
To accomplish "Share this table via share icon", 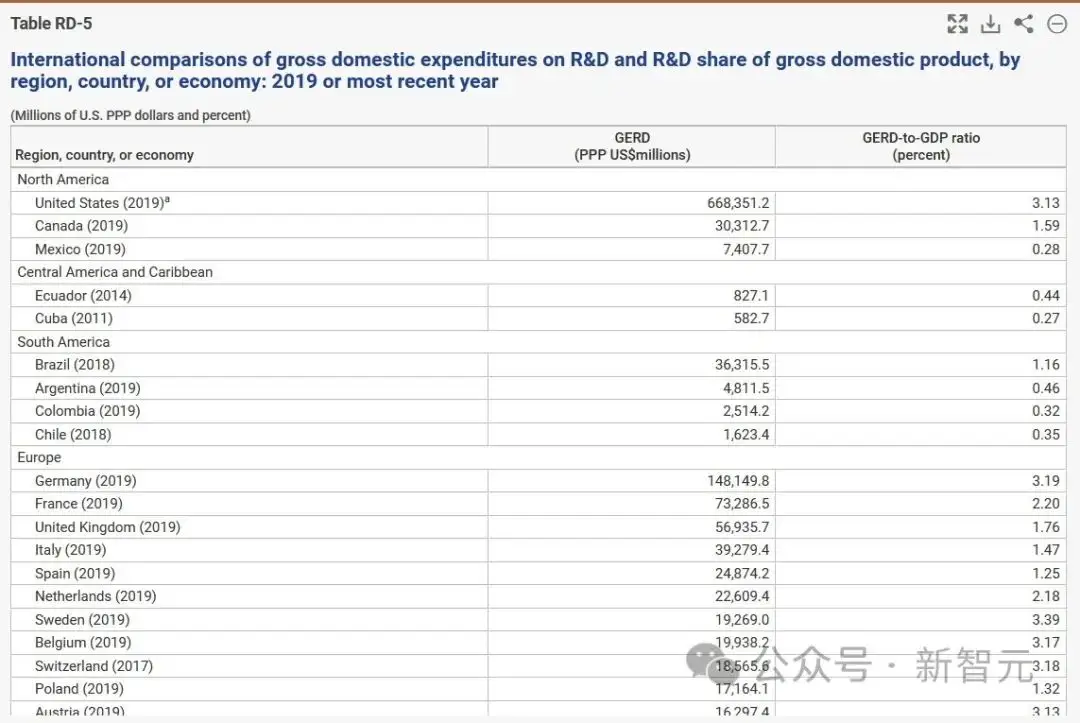I will [x=1024, y=23].
